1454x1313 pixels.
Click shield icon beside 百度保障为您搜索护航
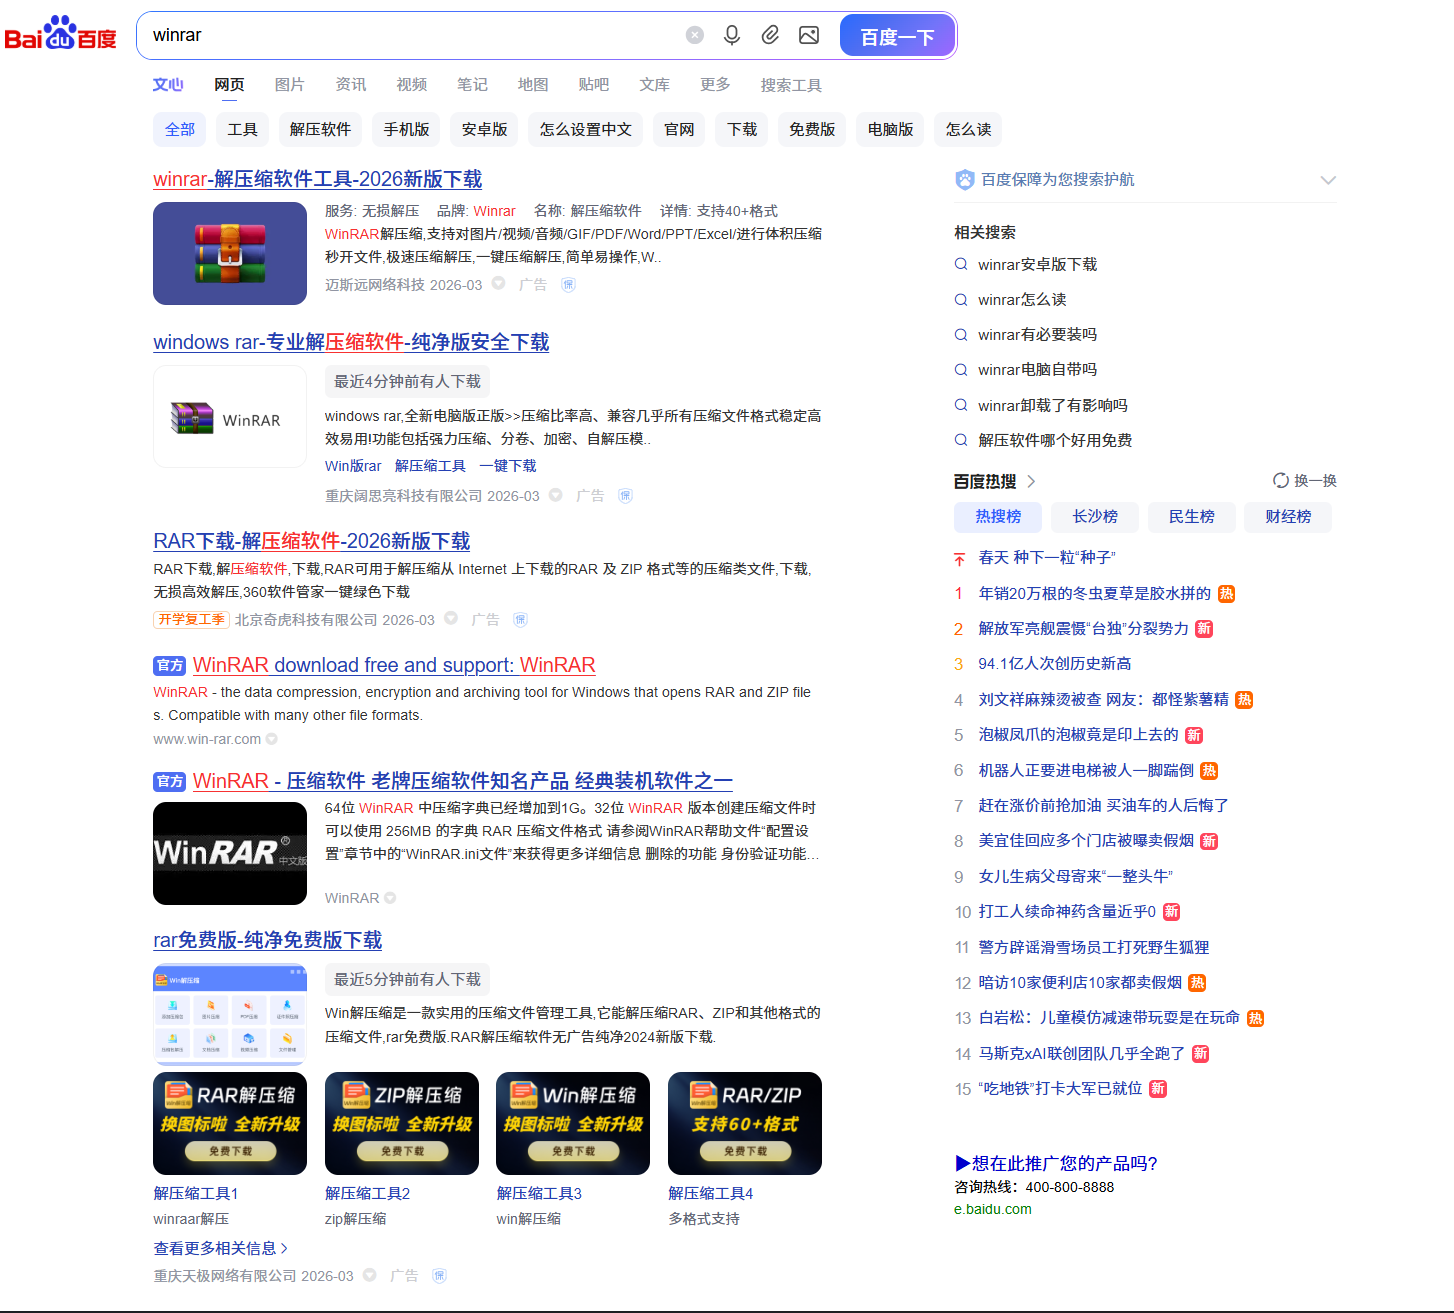[964, 180]
